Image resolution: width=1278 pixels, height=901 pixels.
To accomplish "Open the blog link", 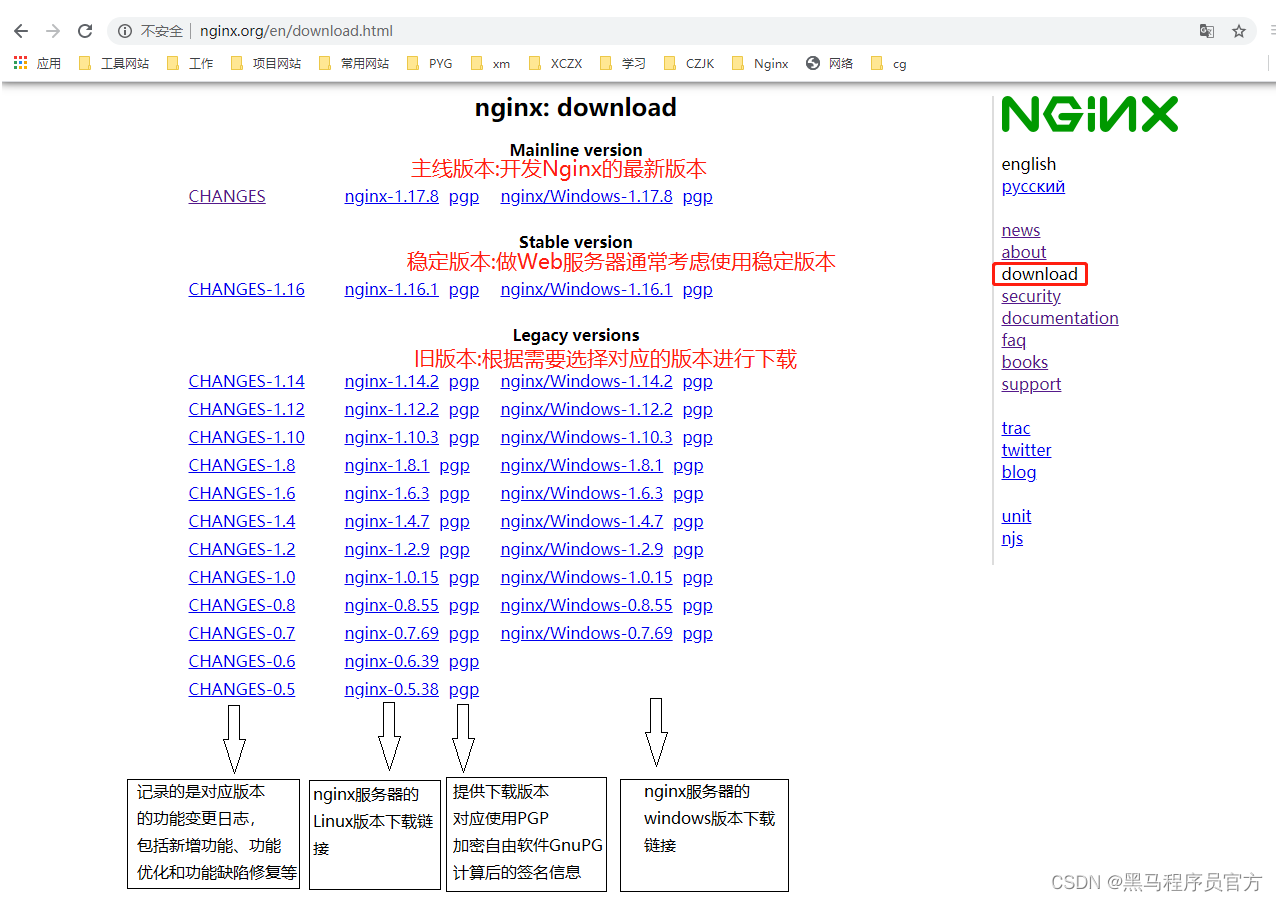I will point(1019,472).
